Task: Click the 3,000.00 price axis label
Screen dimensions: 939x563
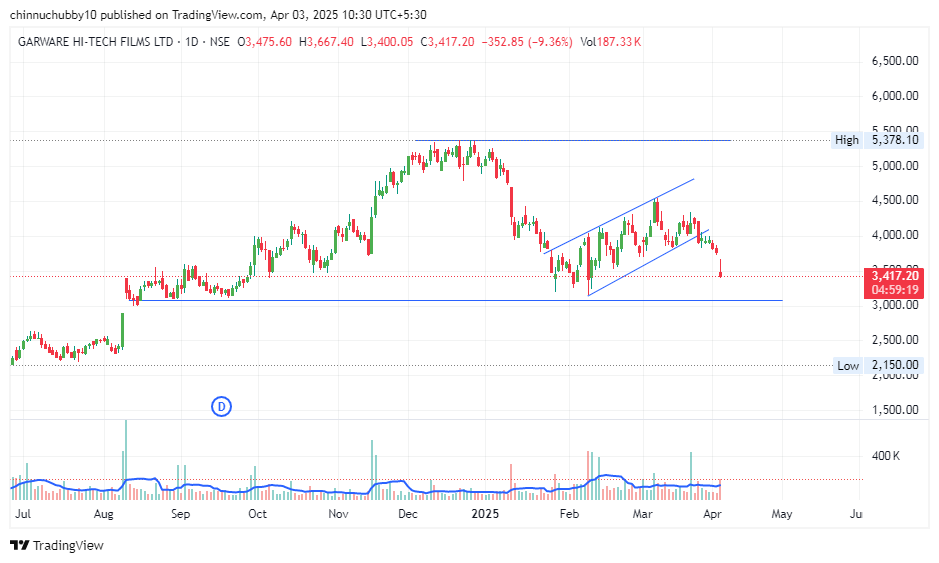Action: pos(895,305)
